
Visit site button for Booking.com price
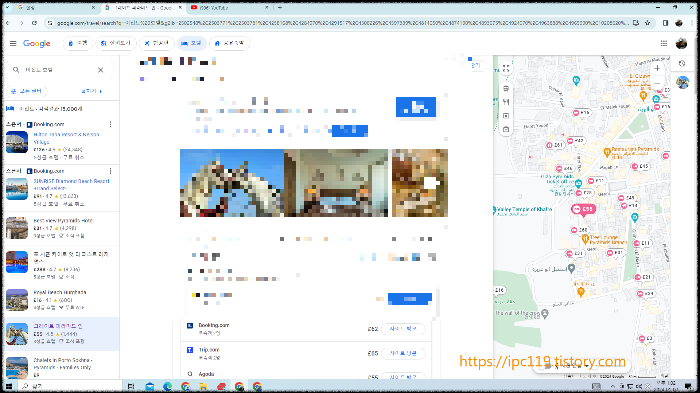[x=403, y=329]
